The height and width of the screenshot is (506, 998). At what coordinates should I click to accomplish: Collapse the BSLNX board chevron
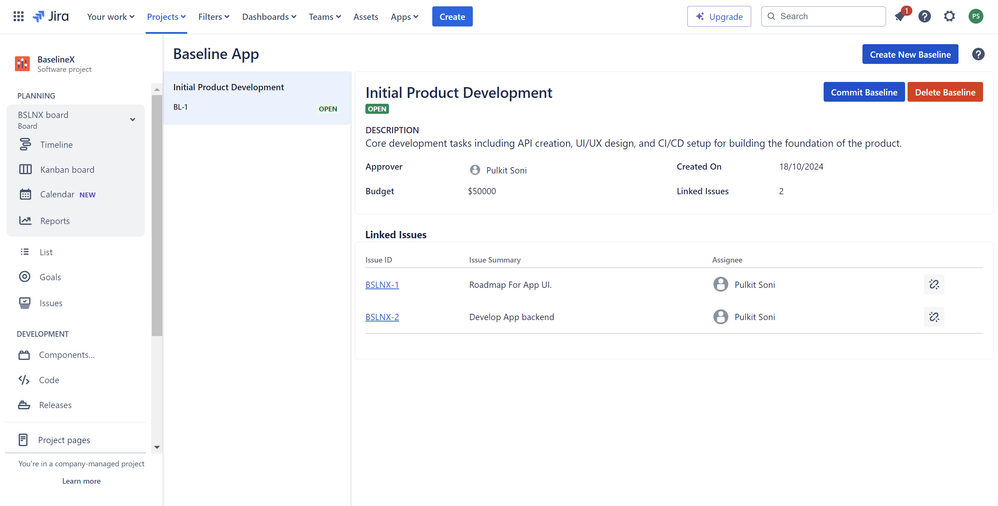[x=132, y=120]
